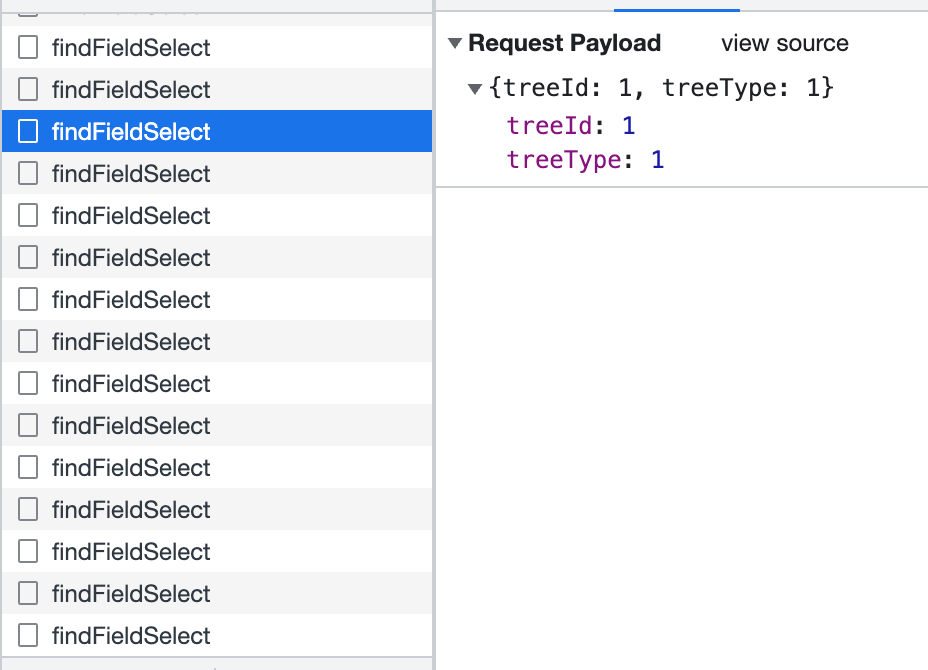Click the {treeId: 1, treeType: 1} summary text
Viewport: 928px width, 670px height.
click(661, 89)
